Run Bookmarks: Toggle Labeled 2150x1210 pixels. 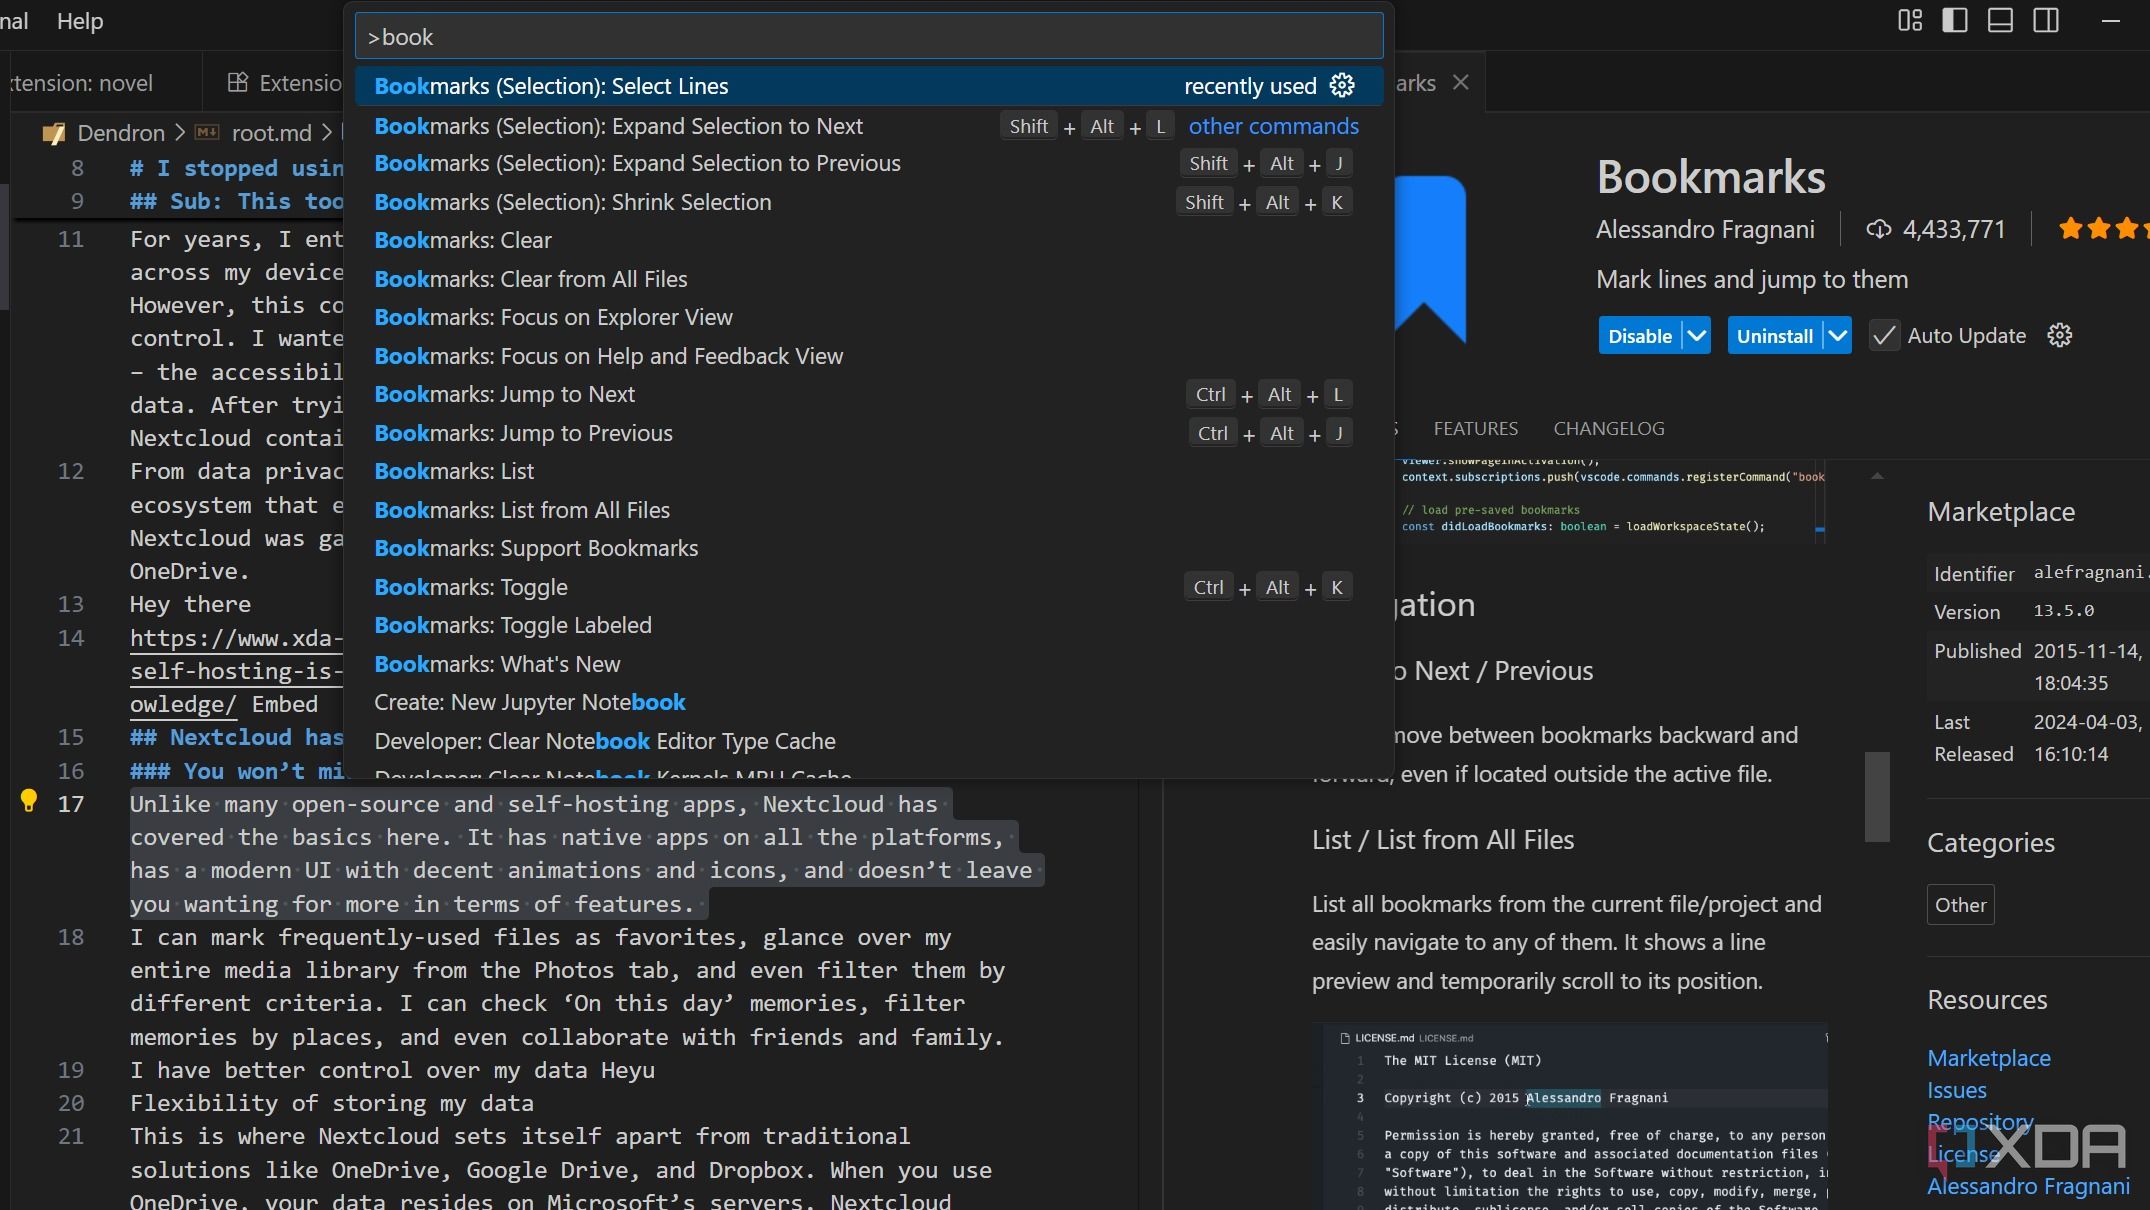coord(869,626)
